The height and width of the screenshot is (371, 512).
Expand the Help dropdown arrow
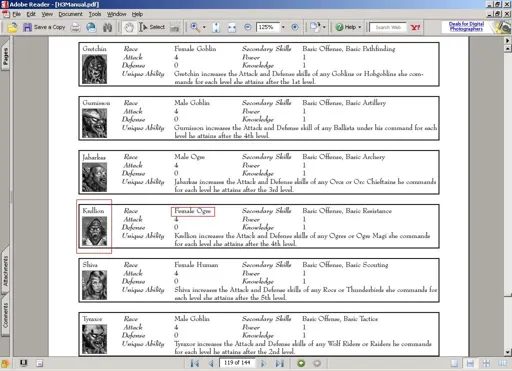click(x=360, y=27)
